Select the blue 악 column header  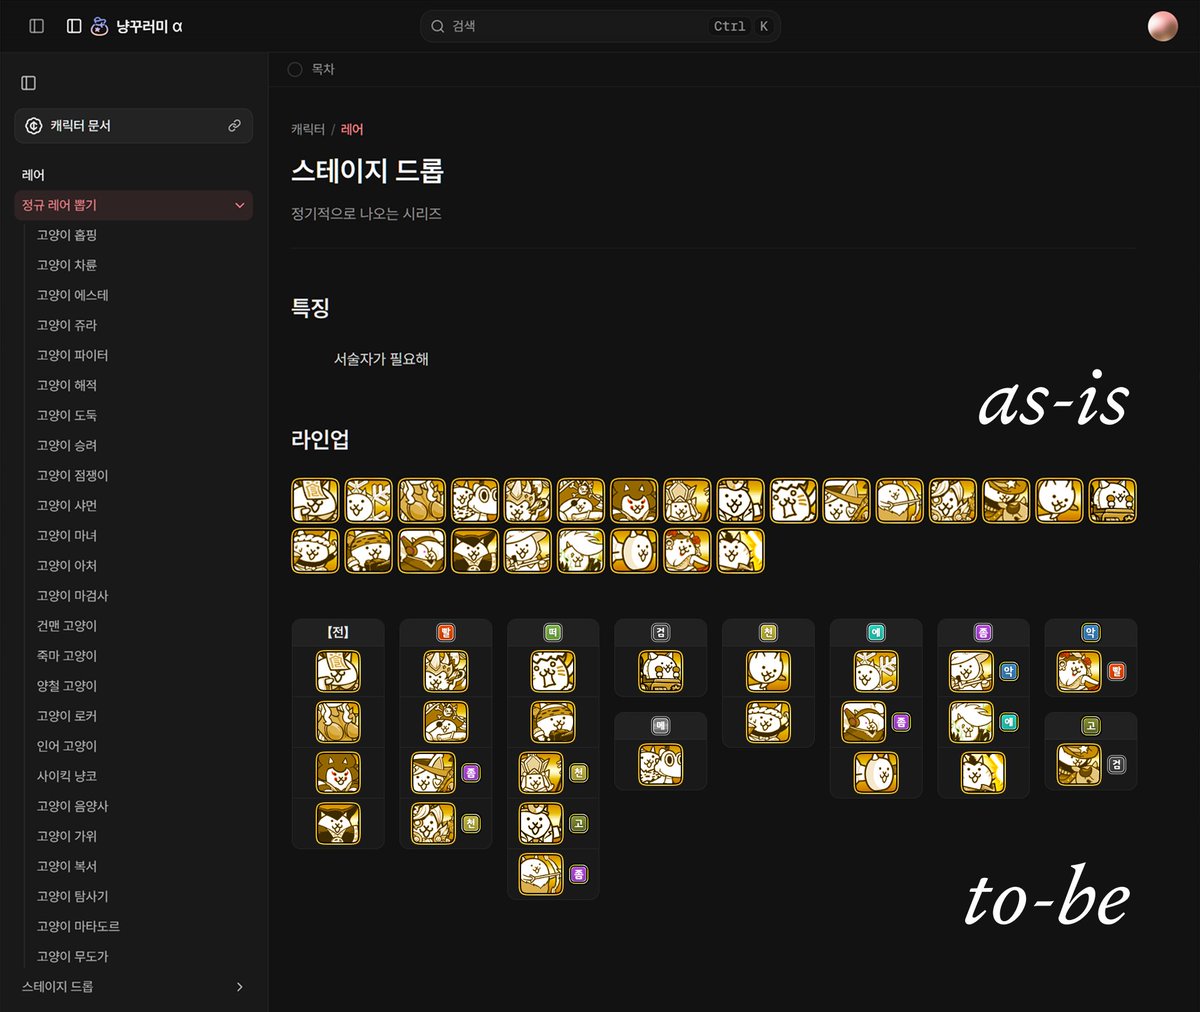pyautogui.click(x=1091, y=633)
